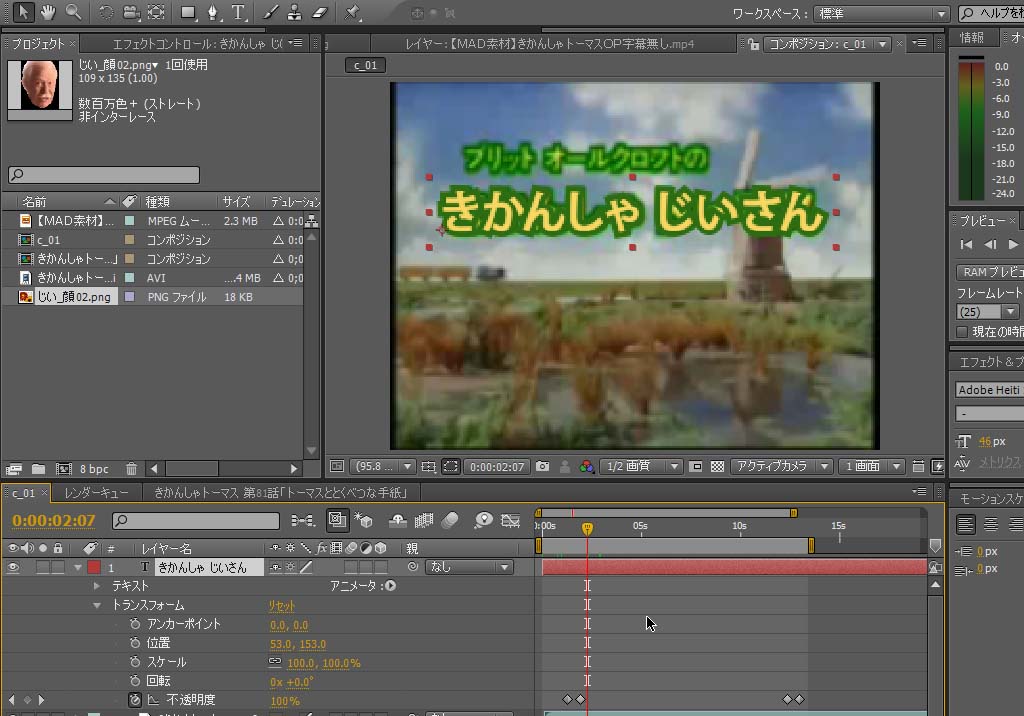Select the Pan Behind tool
Image resolution: width=1024 pixels, height=716 pixels.
click(x=156, y=12)
